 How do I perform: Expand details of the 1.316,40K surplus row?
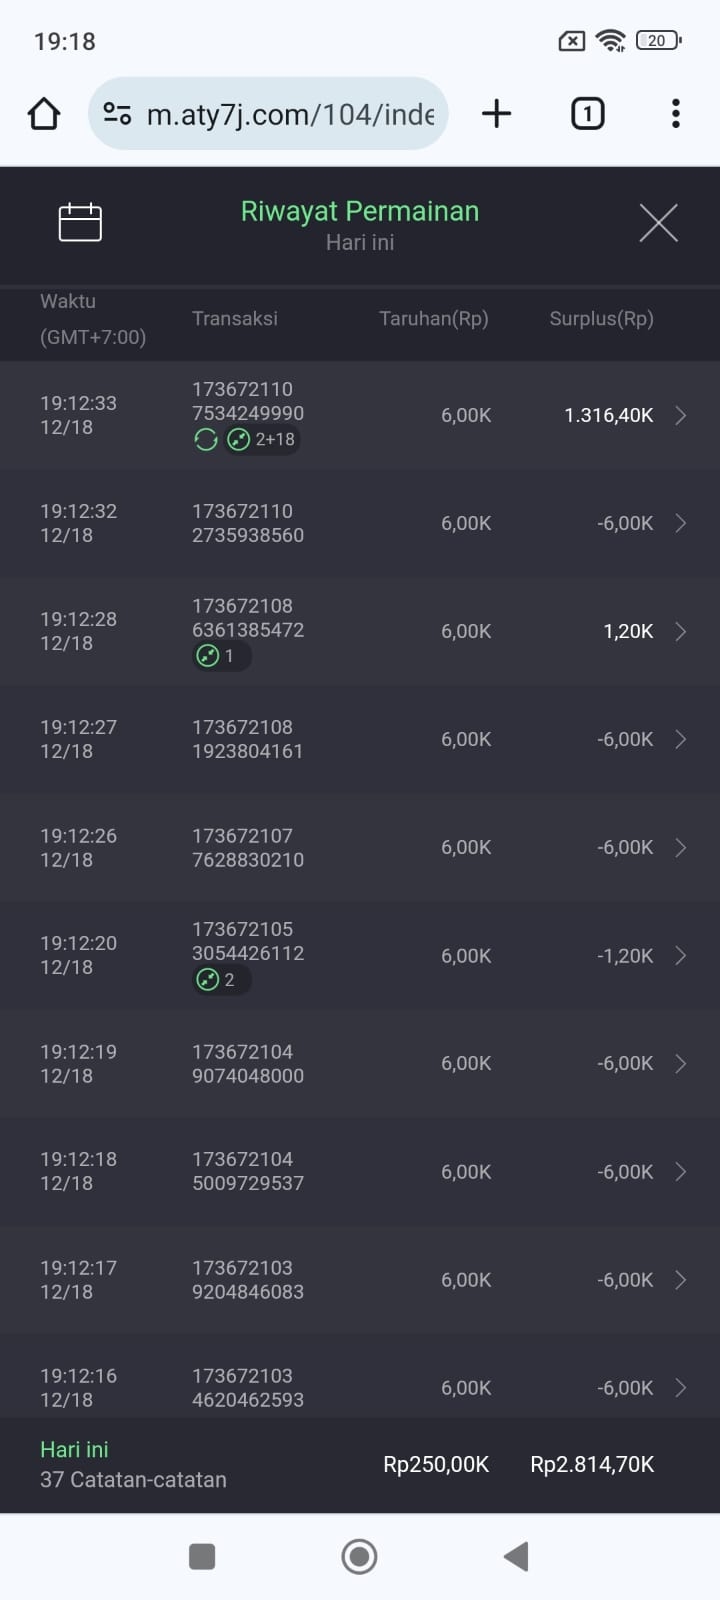[x=680, y=416]
